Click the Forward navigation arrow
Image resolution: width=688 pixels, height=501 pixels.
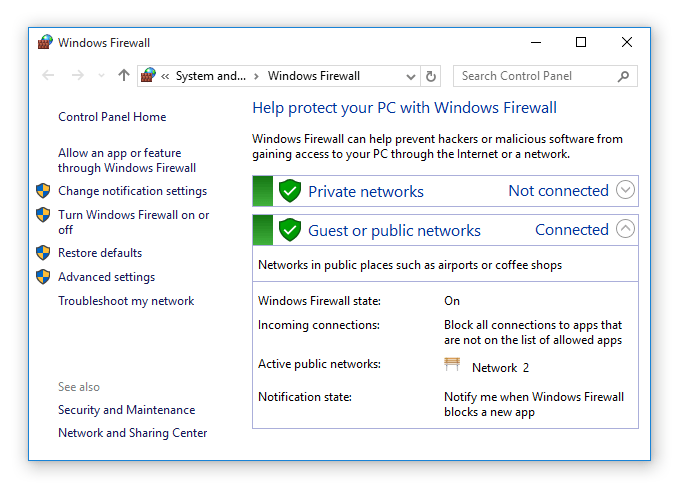point(78,76)
